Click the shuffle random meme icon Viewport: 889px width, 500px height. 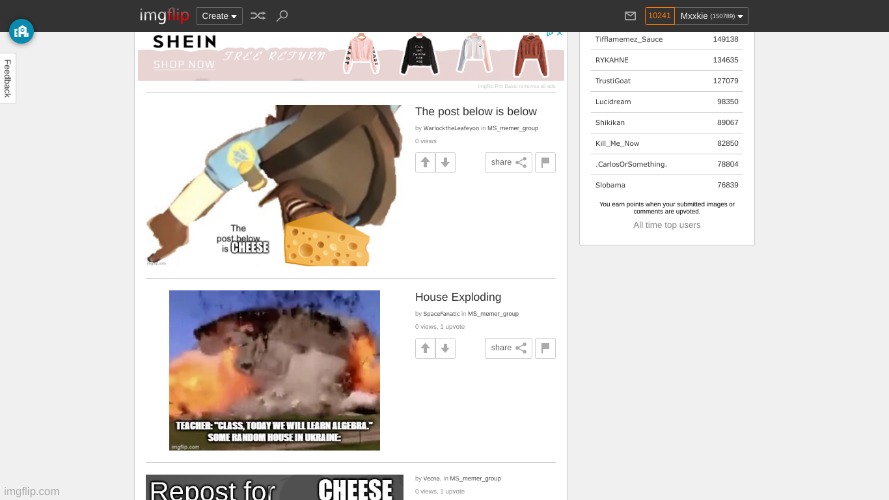258,16
